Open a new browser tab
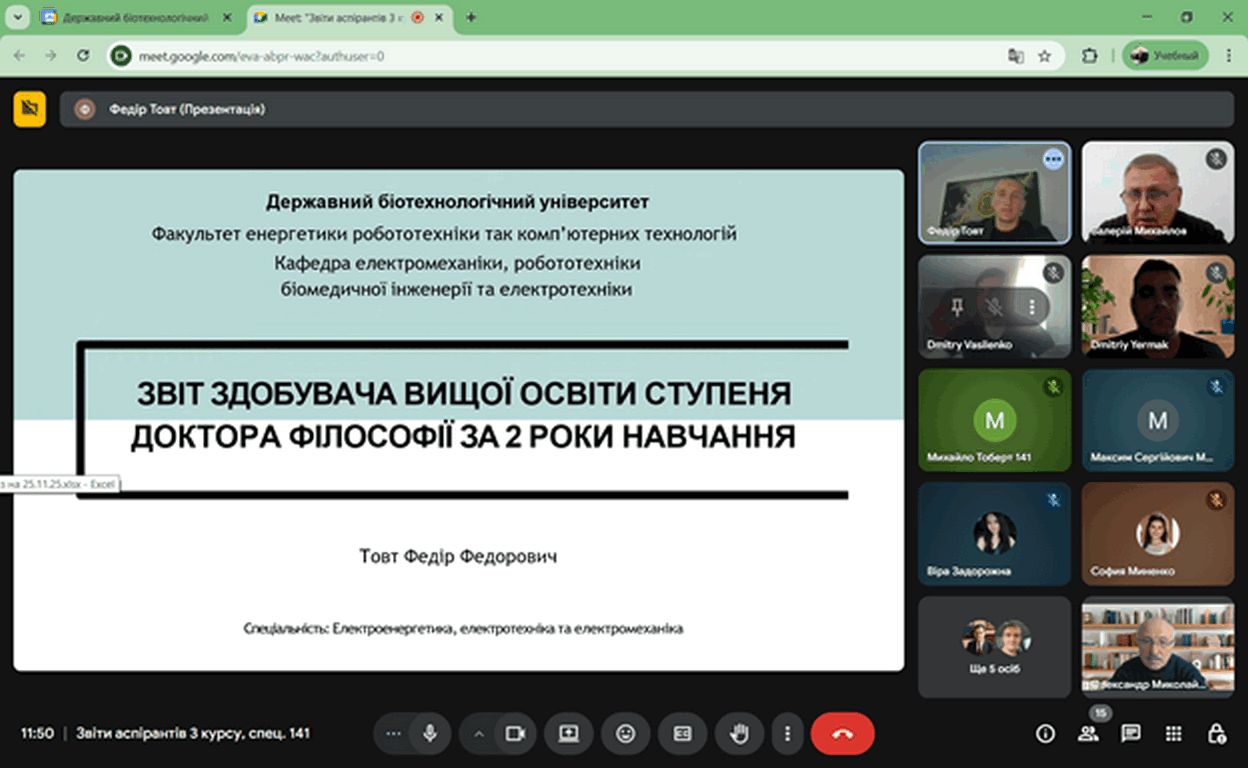Viewport: 1248px width, 768px height. 471,17
